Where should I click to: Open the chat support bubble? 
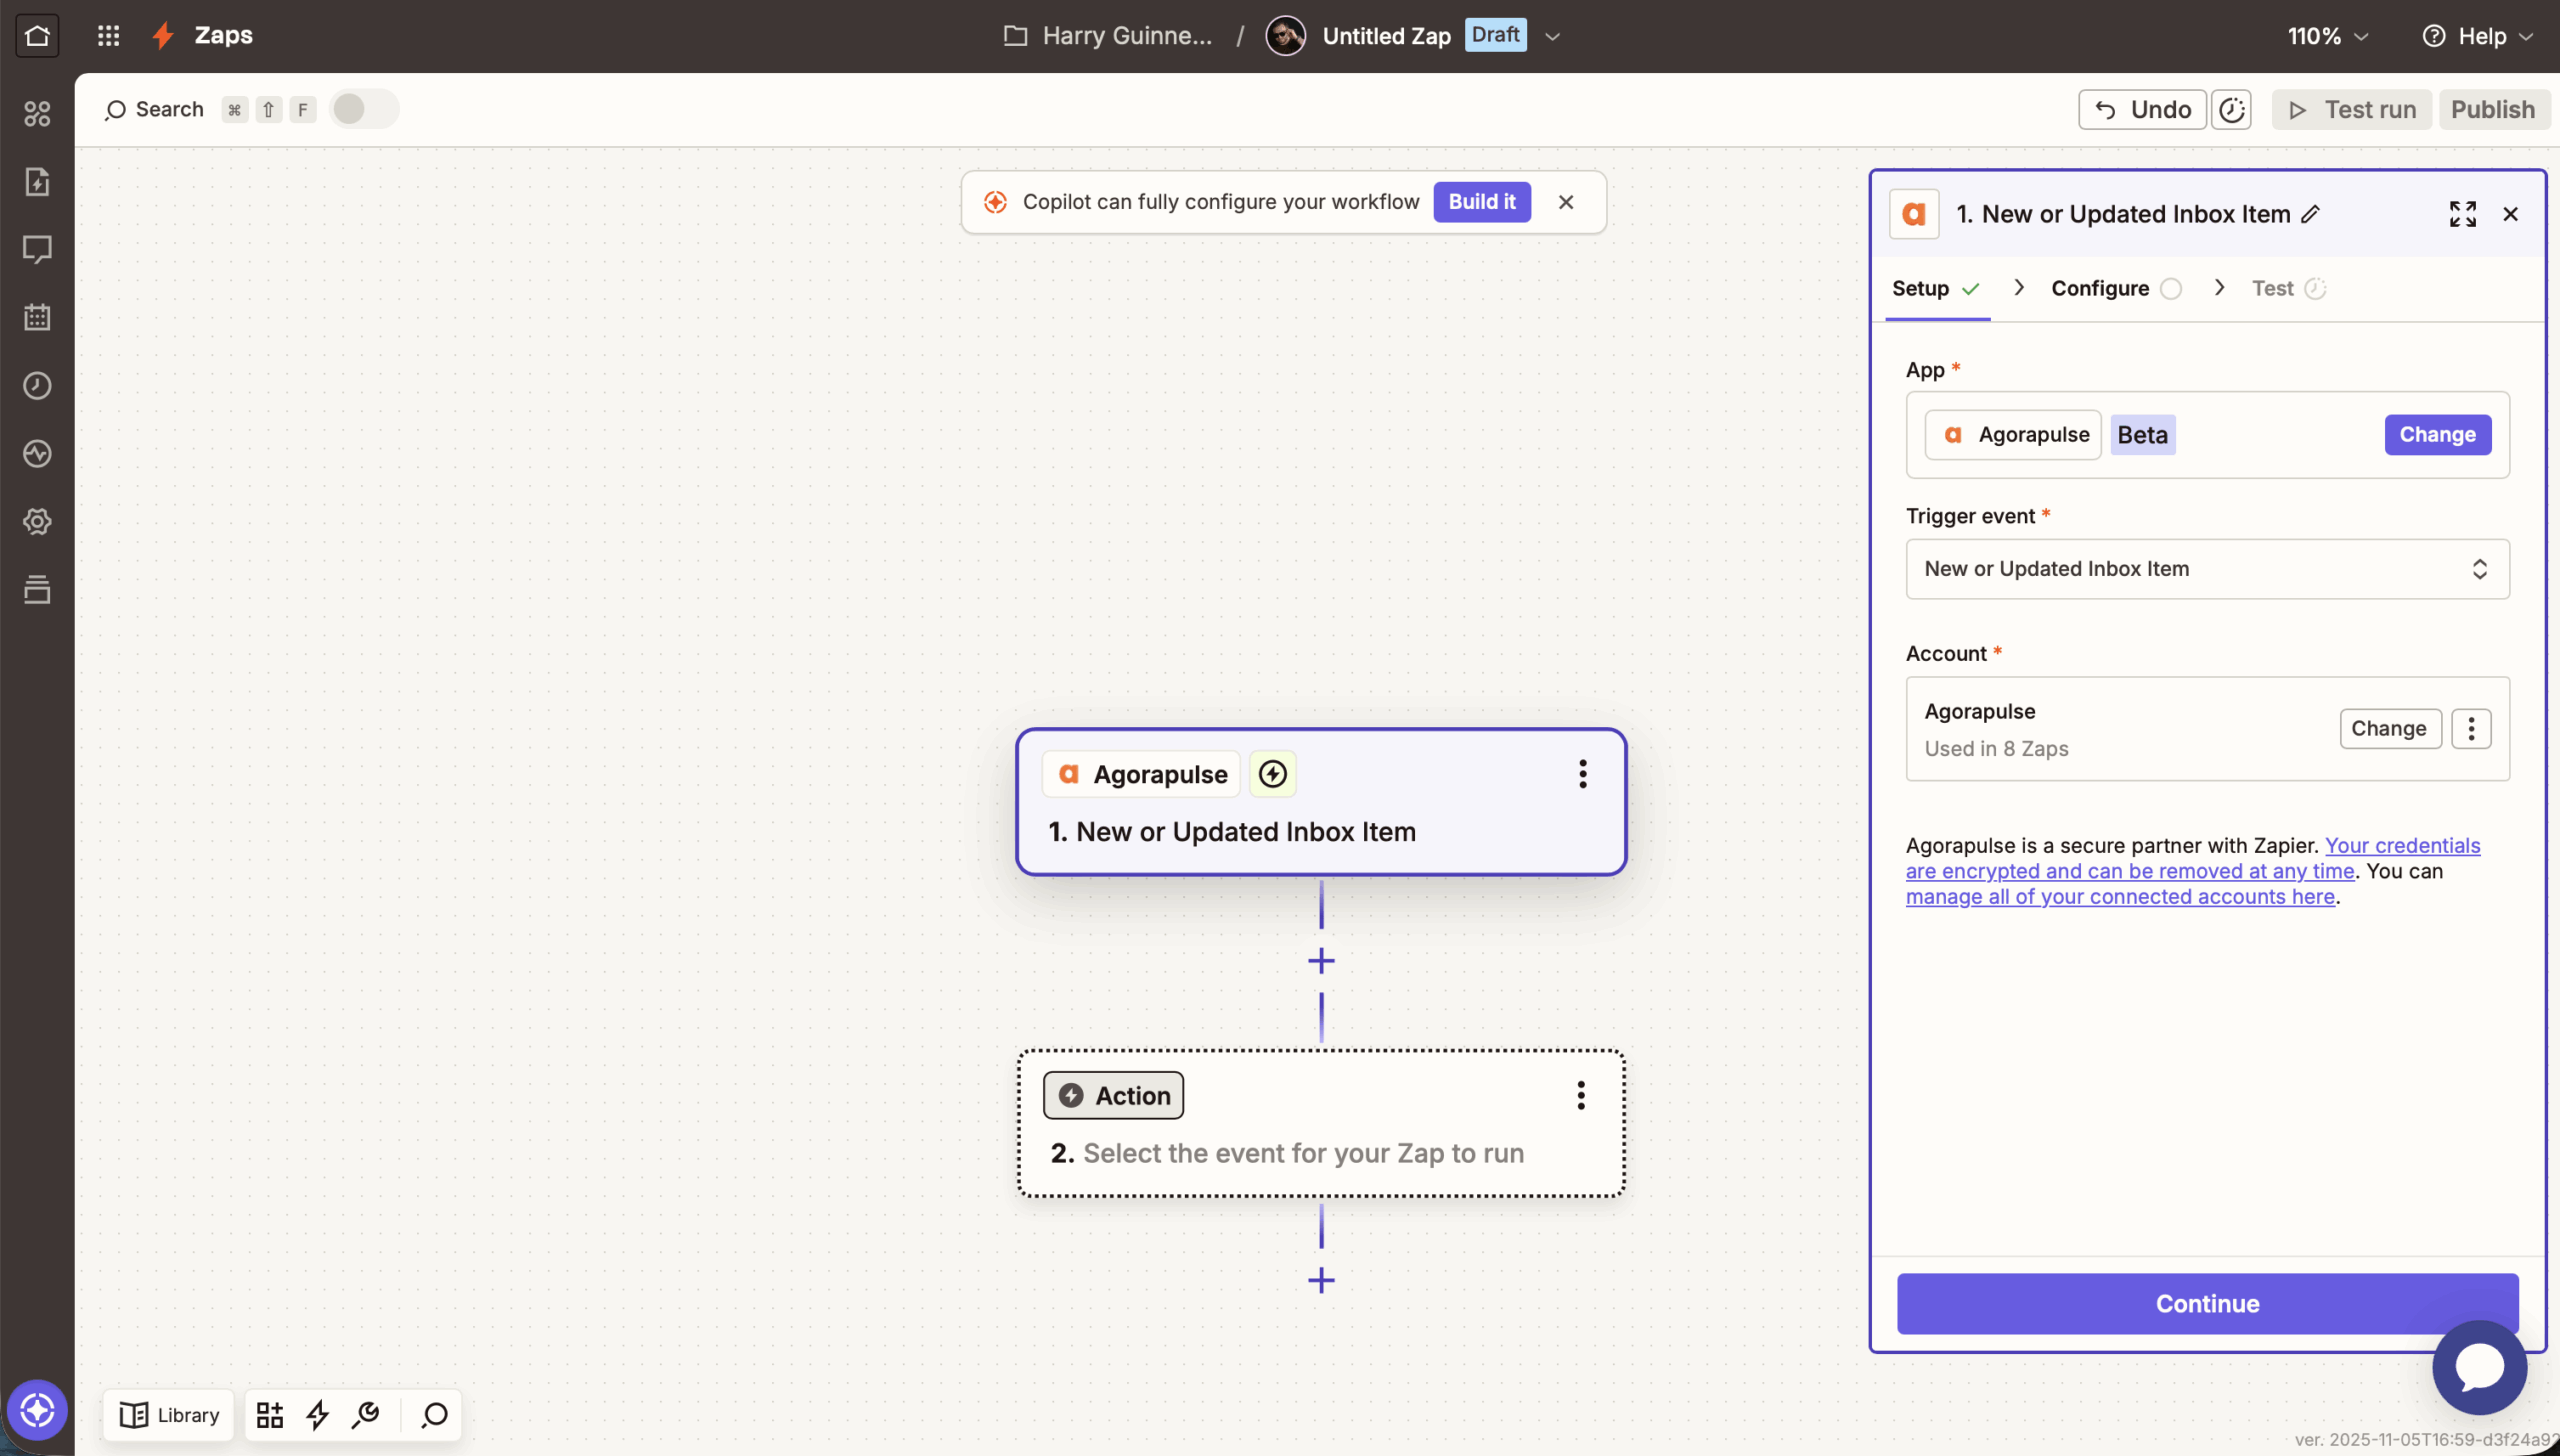pos(2478,1367)
